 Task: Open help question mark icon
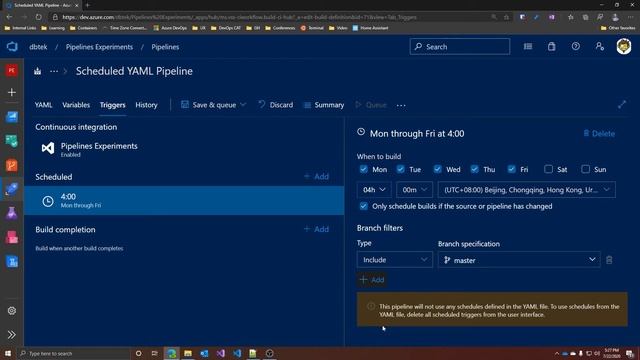576,47
